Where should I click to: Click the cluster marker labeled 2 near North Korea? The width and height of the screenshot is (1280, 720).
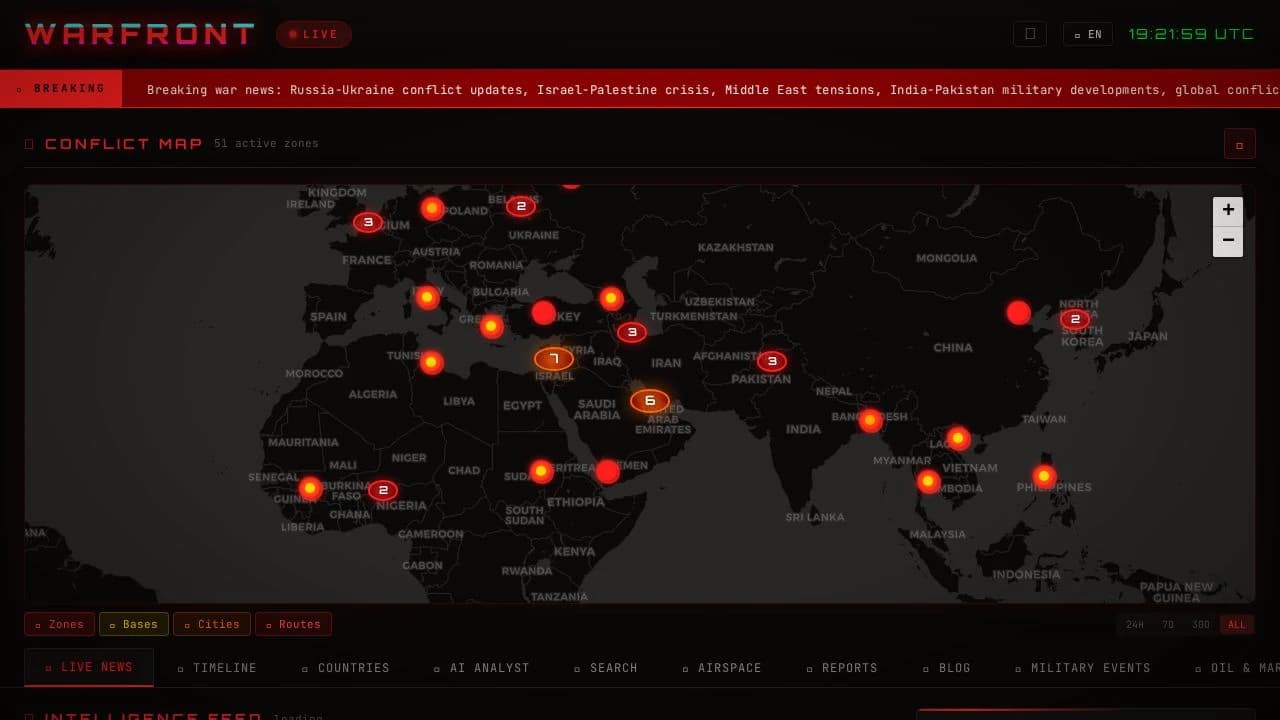point(1074,320)
